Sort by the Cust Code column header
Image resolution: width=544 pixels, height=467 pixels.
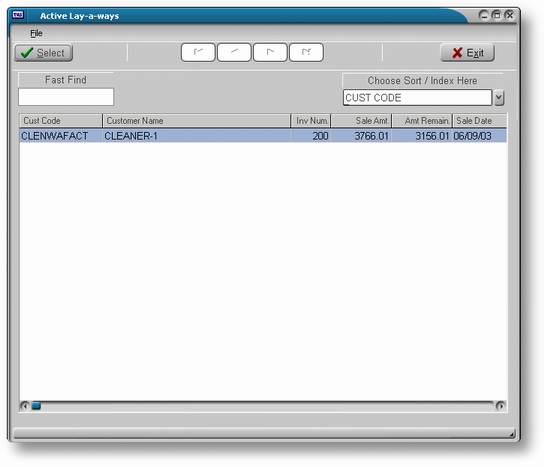pyautogui.click(x=61, y=121)
